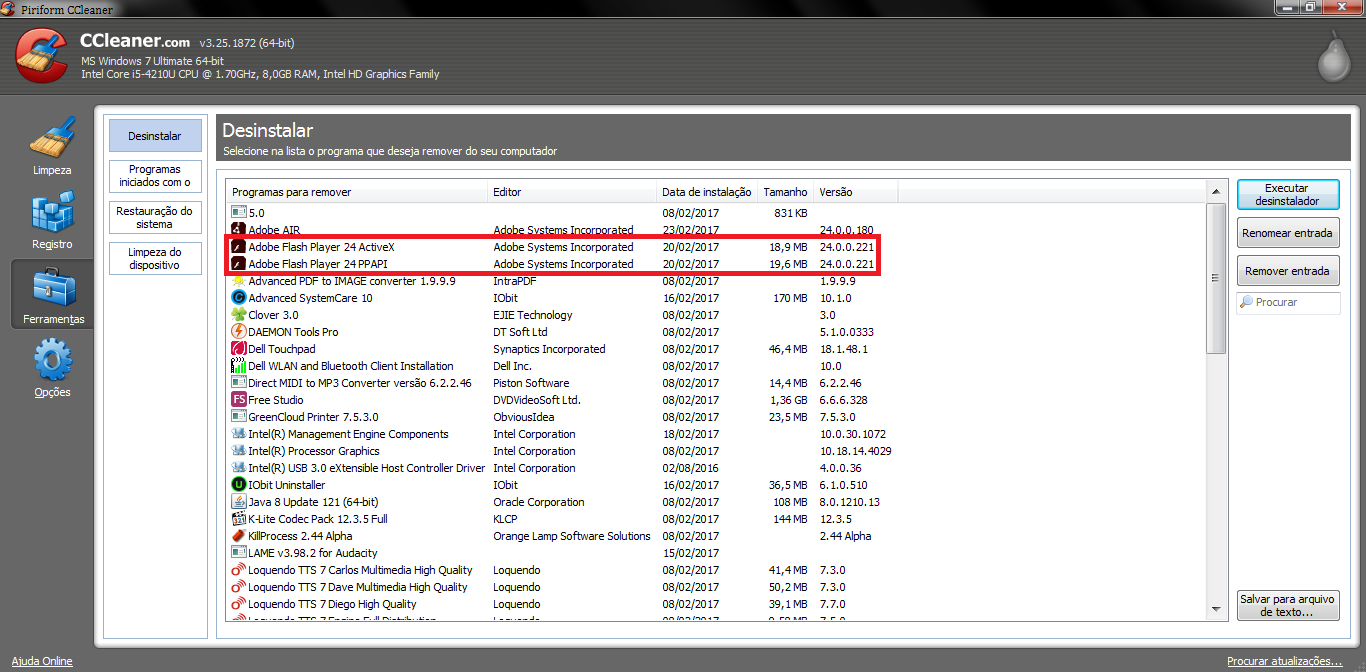Open Restauração do sistema tab

pyautogui.click(x=155, y=218)
